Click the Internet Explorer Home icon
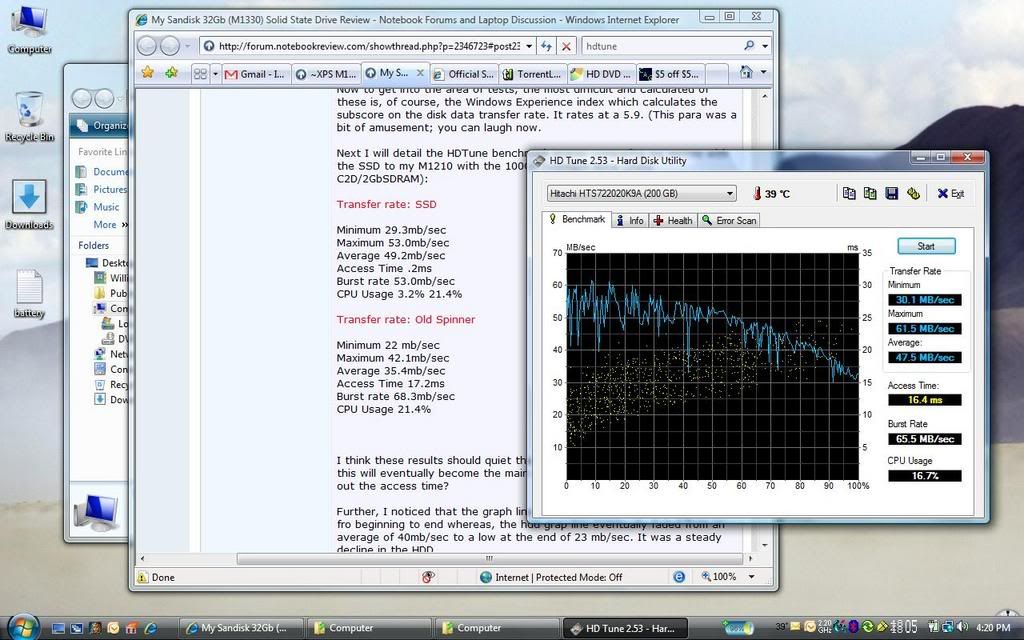This screenshot has height=640, width=1024. click(746, 72)
